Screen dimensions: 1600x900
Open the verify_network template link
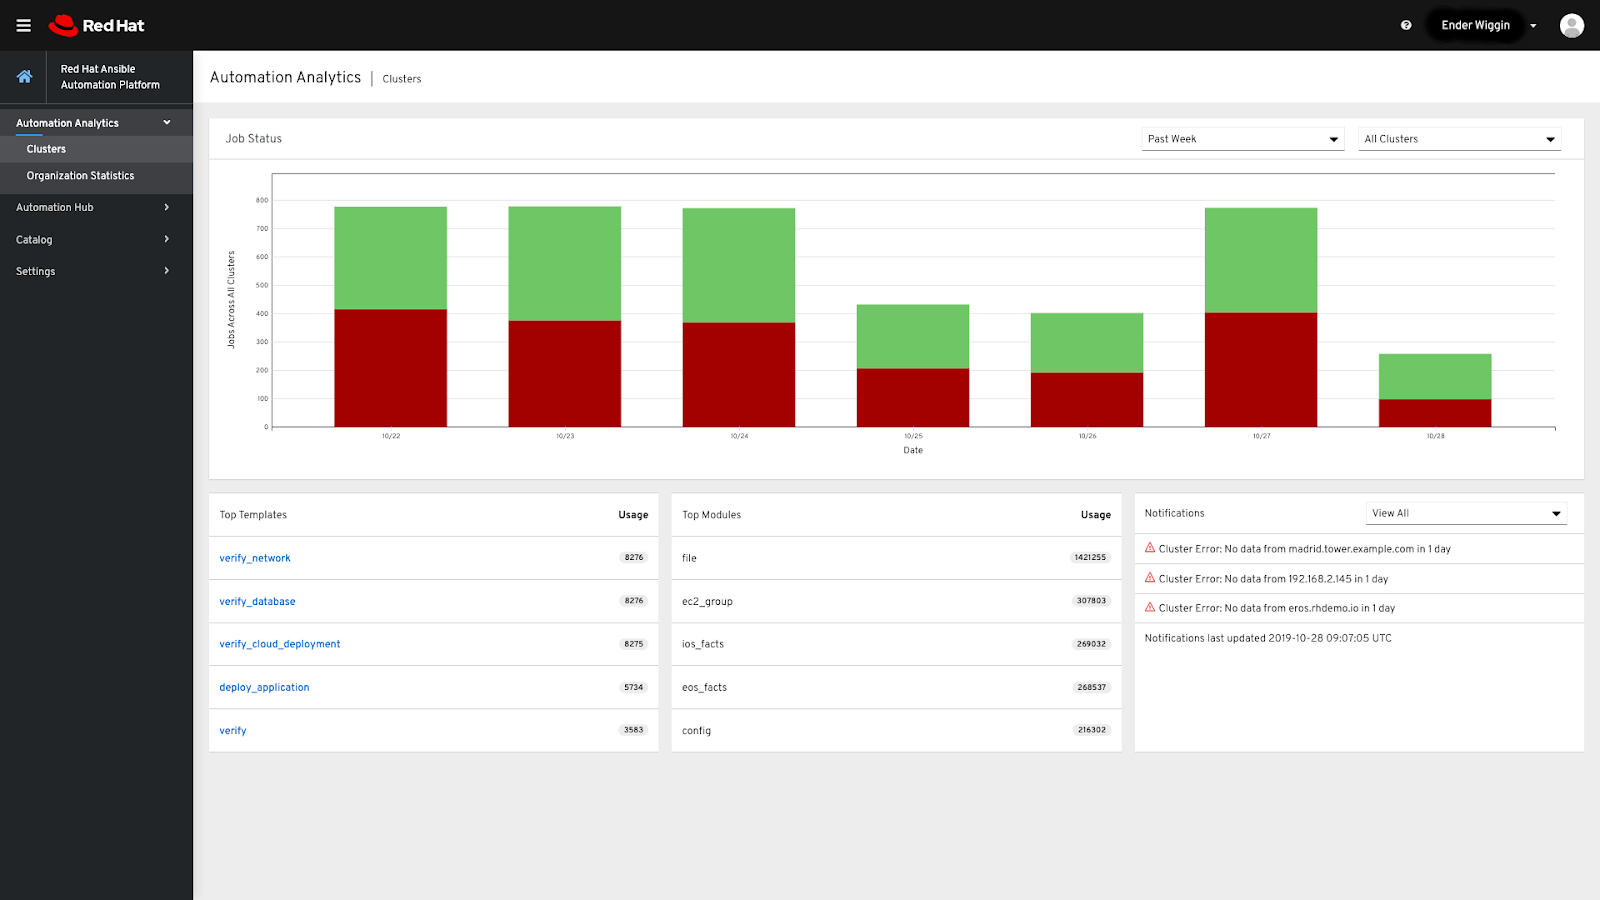tap(255, 558)
